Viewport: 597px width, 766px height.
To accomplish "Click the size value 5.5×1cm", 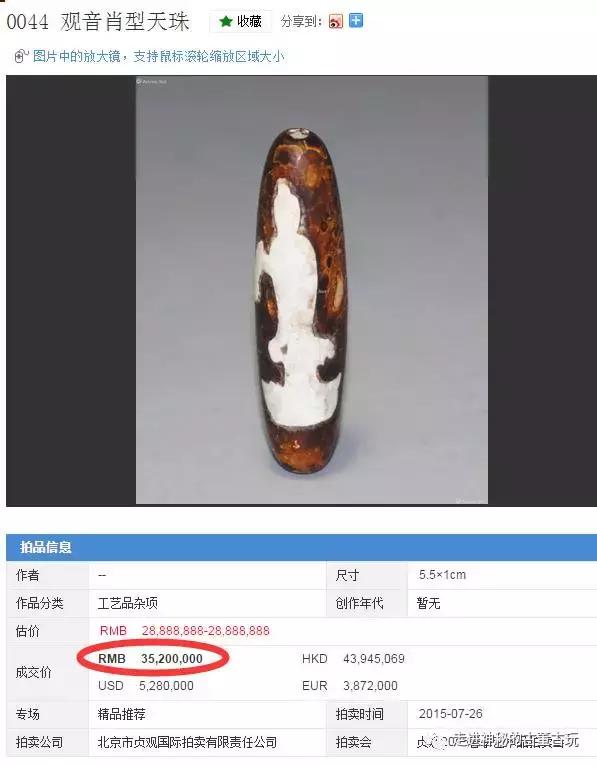I will [x=442, y=575].
